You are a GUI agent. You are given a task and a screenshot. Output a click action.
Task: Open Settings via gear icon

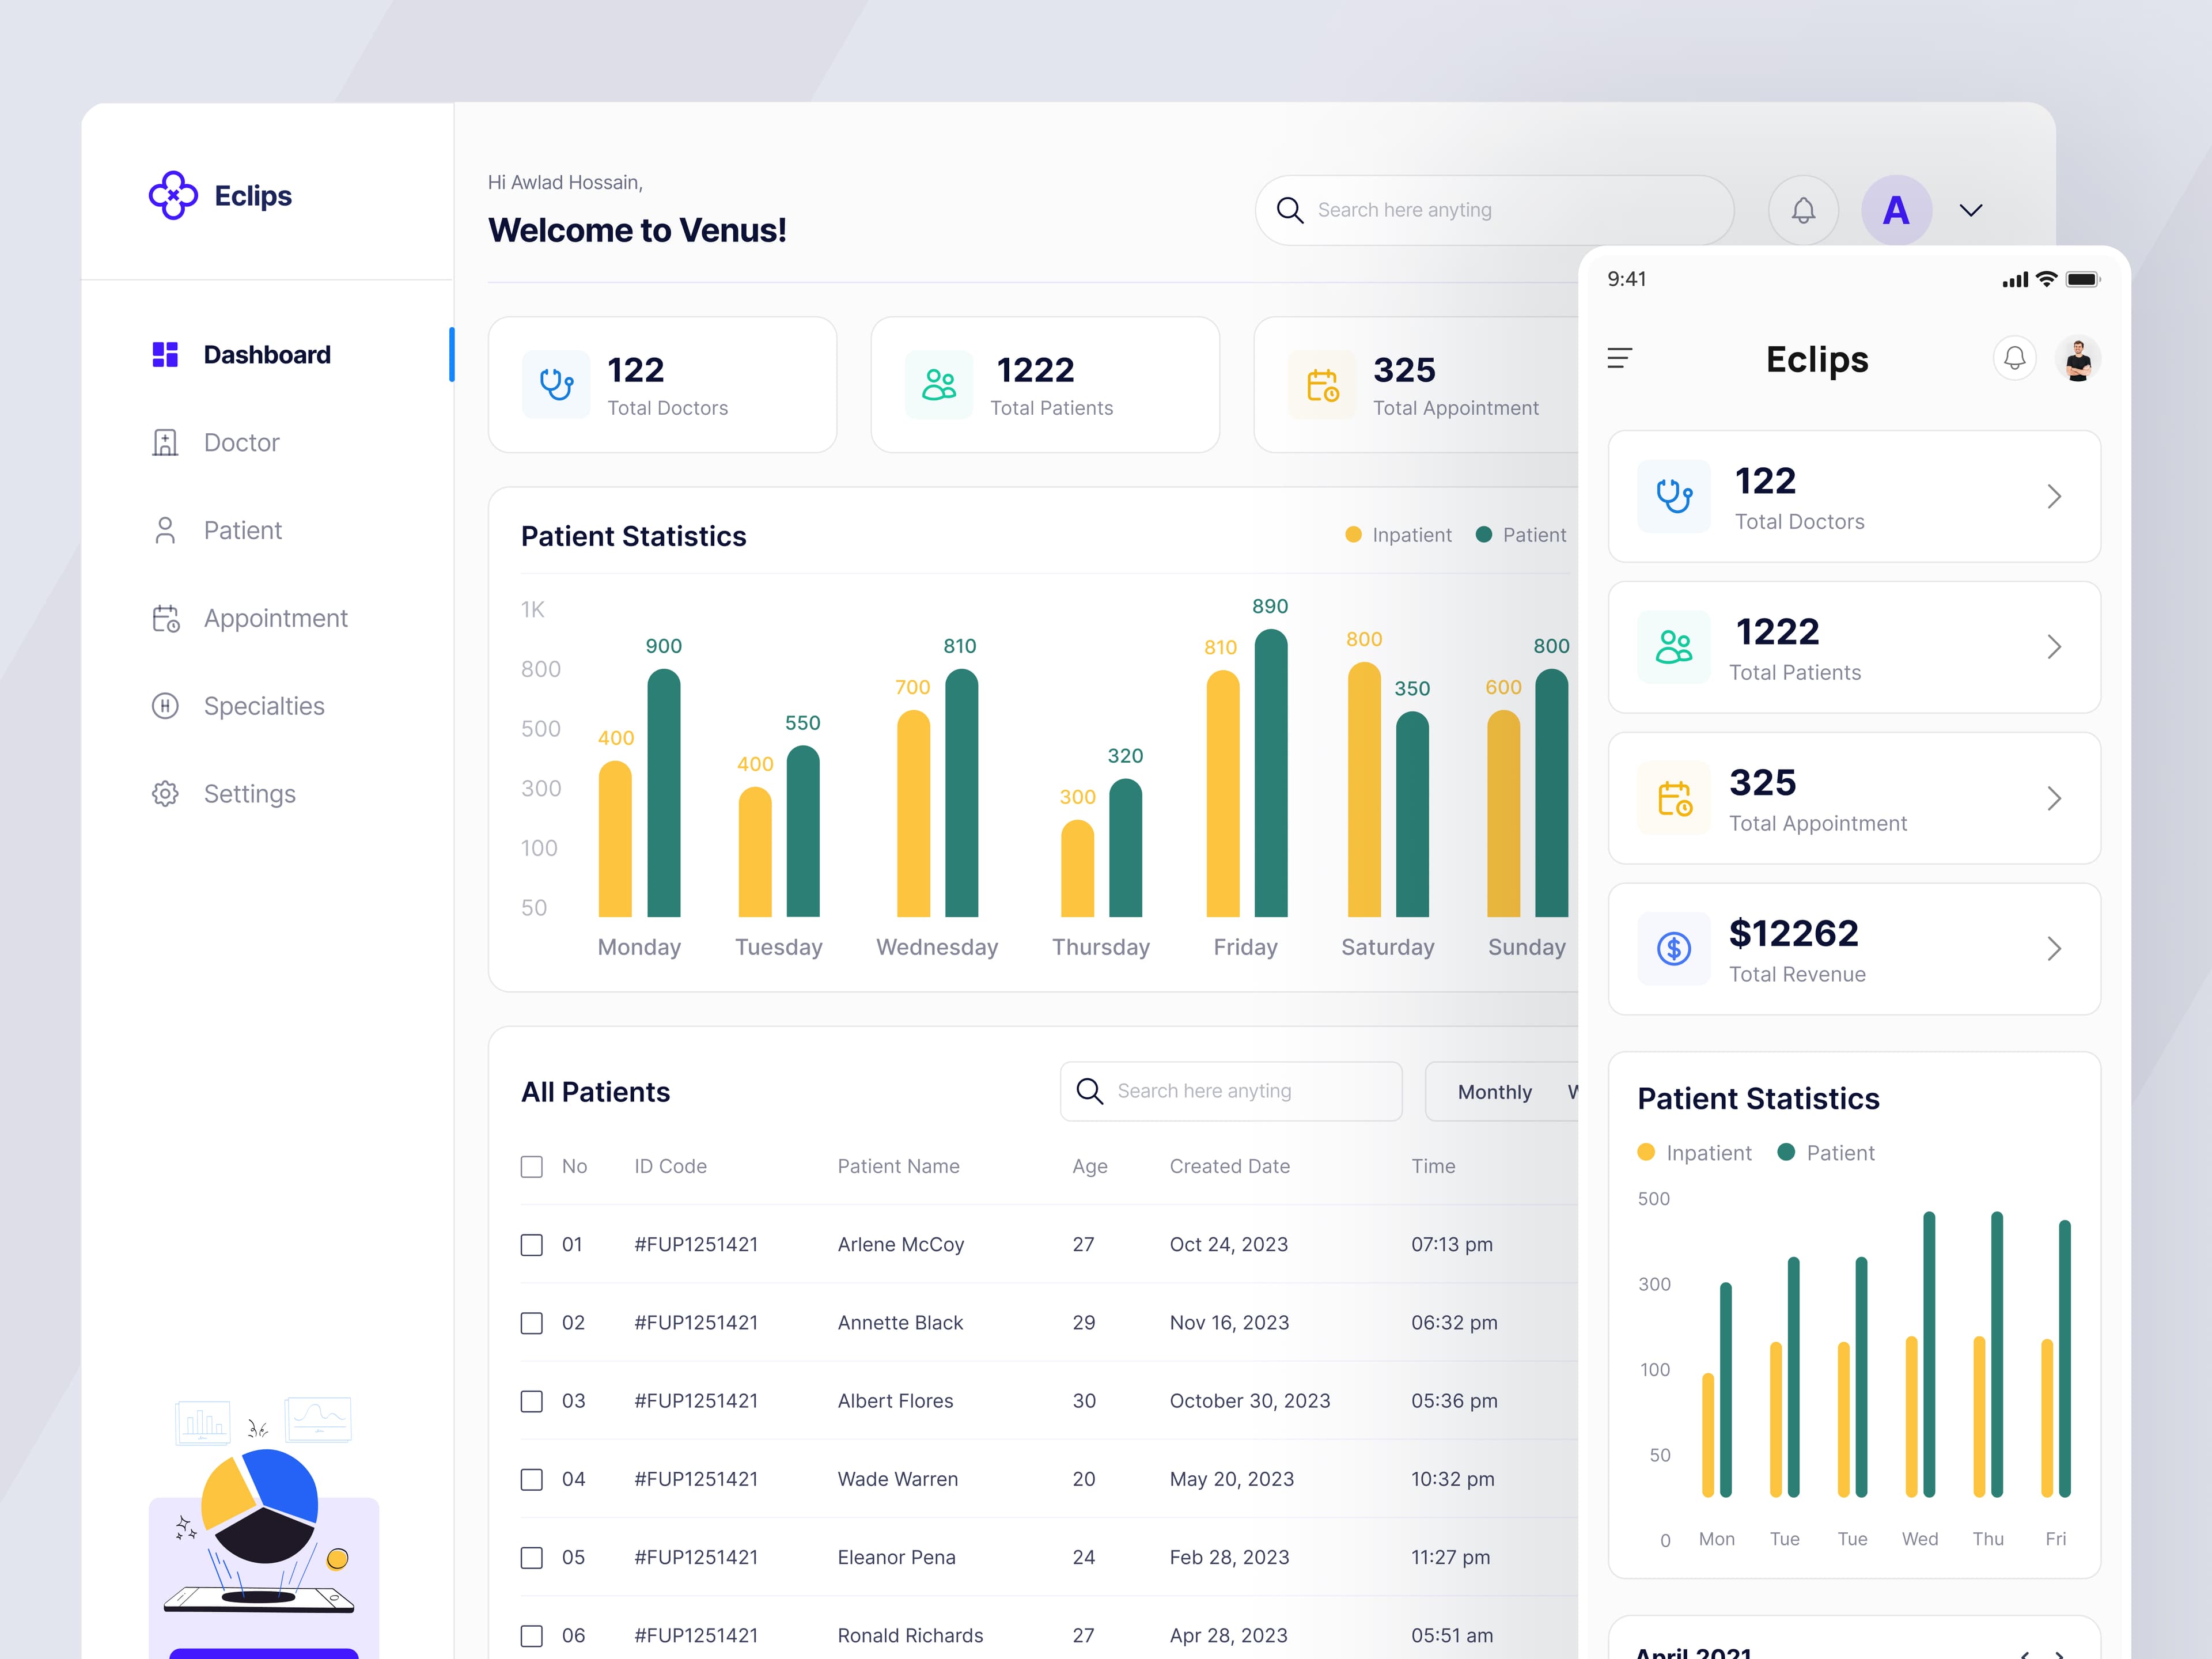pos(165,793)
